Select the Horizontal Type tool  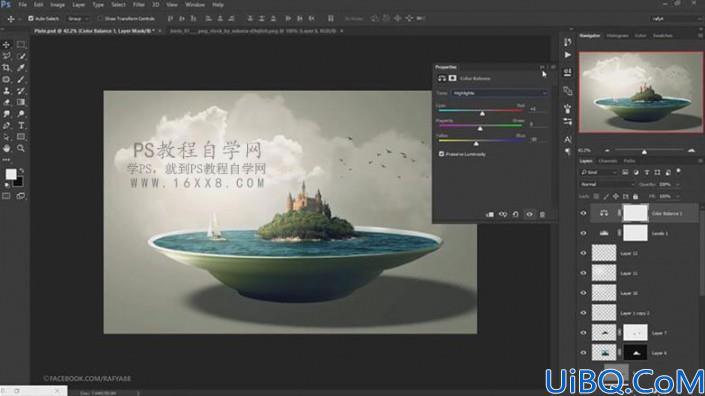21,125
